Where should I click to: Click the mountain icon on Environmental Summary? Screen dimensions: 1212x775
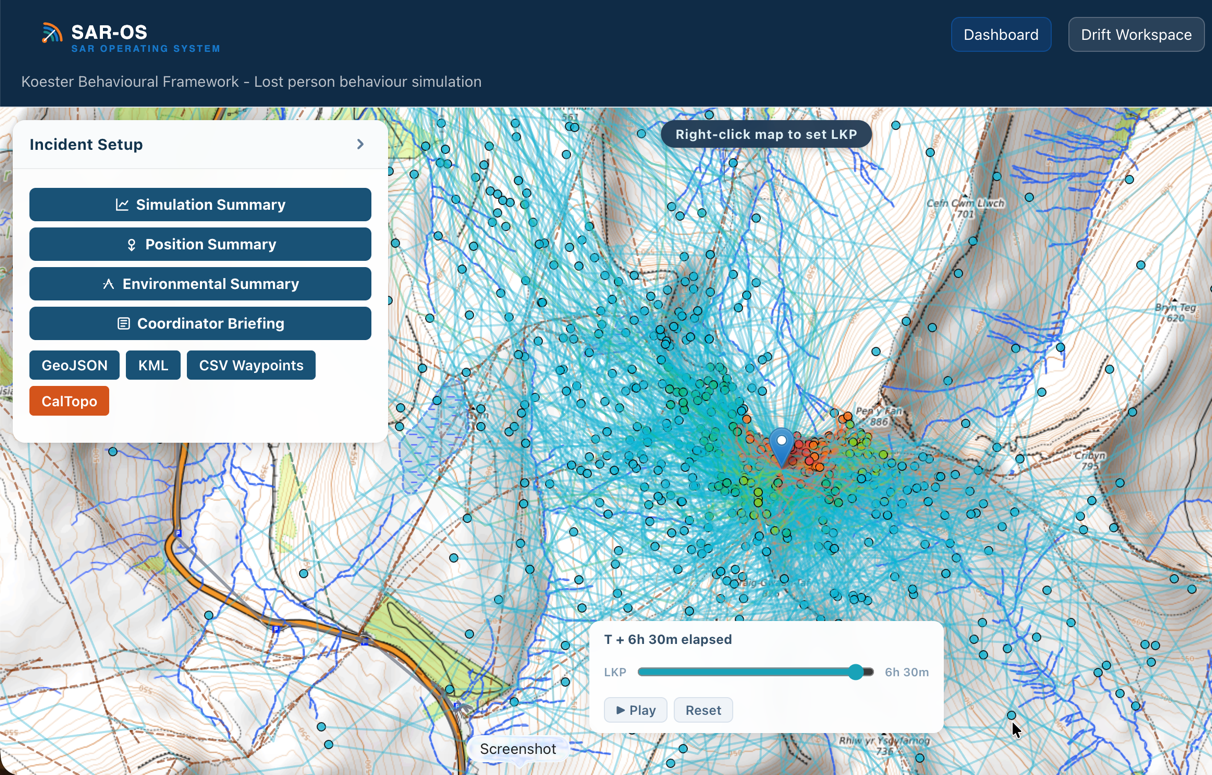[108, 284]
